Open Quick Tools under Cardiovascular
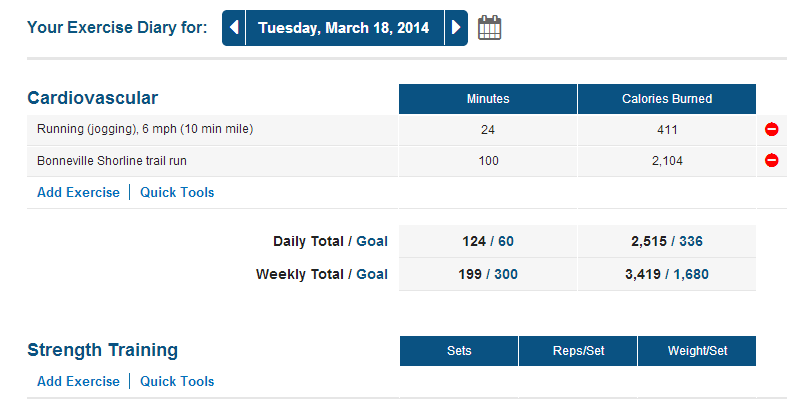The image size is (793, 407). 177,192
